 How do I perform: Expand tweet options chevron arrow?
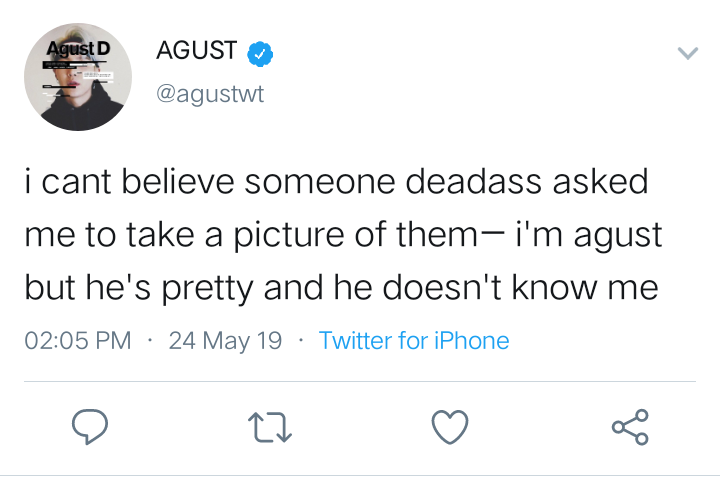(x=688, y=53)
